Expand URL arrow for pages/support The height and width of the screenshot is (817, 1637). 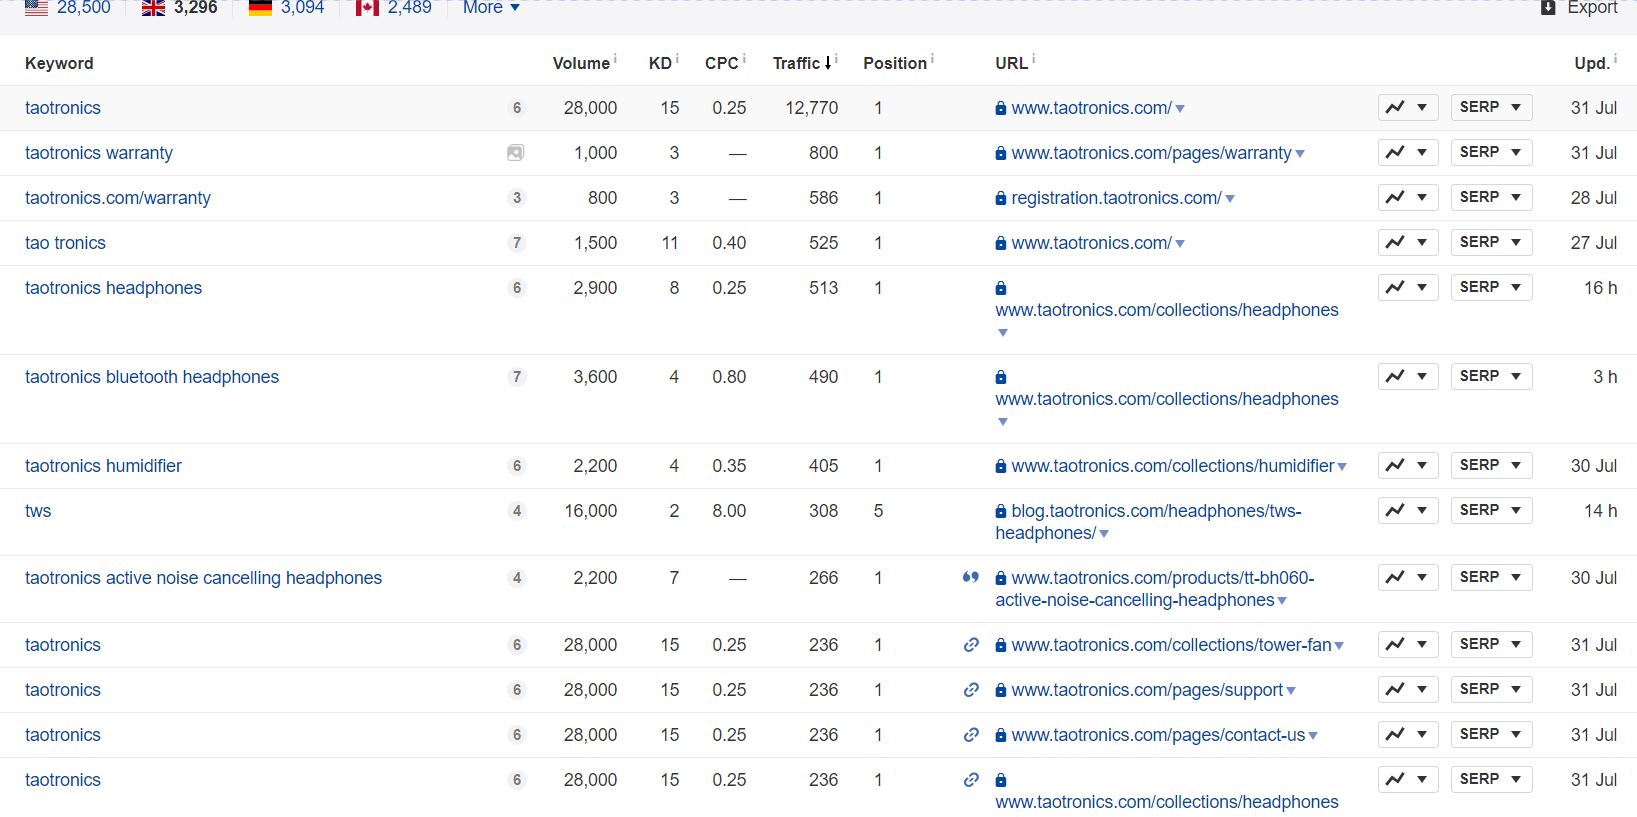point(1291,691)
